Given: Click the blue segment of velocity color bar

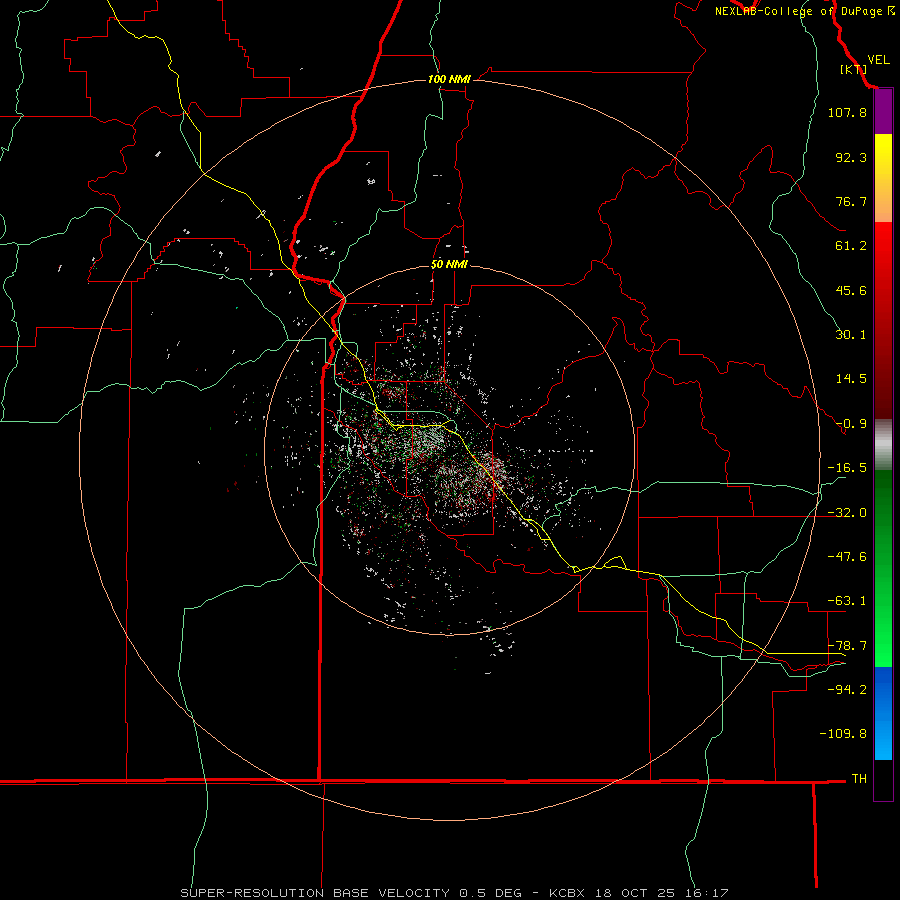Looking at the screenshot, I should pos(883,713).
